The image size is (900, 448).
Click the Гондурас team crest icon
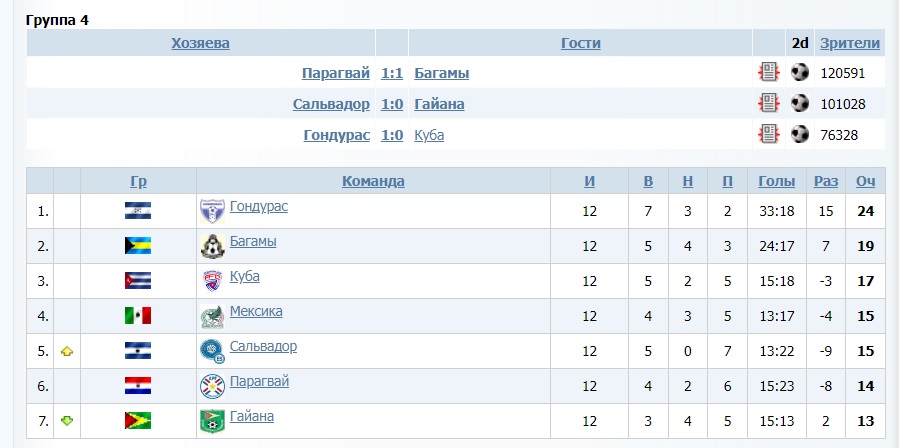click(212, 211)
